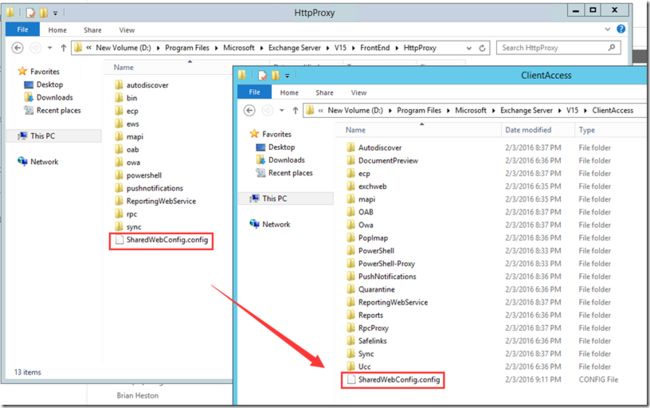Image resolution: width=650 pixels, height=408 pixels.
Task: Click Back arrow in ClientAccess window
Action: [x=249, y=110]
